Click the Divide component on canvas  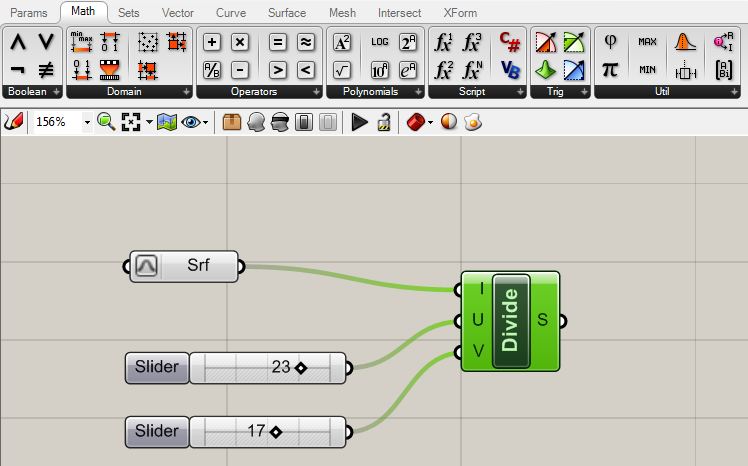pos(511,320)
